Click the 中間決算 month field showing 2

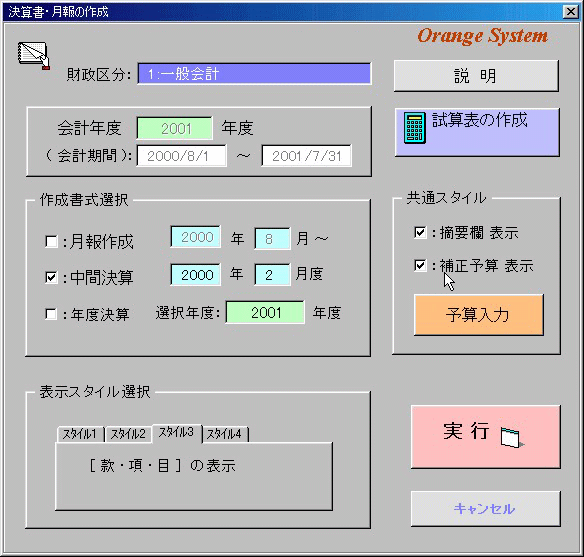272,275
